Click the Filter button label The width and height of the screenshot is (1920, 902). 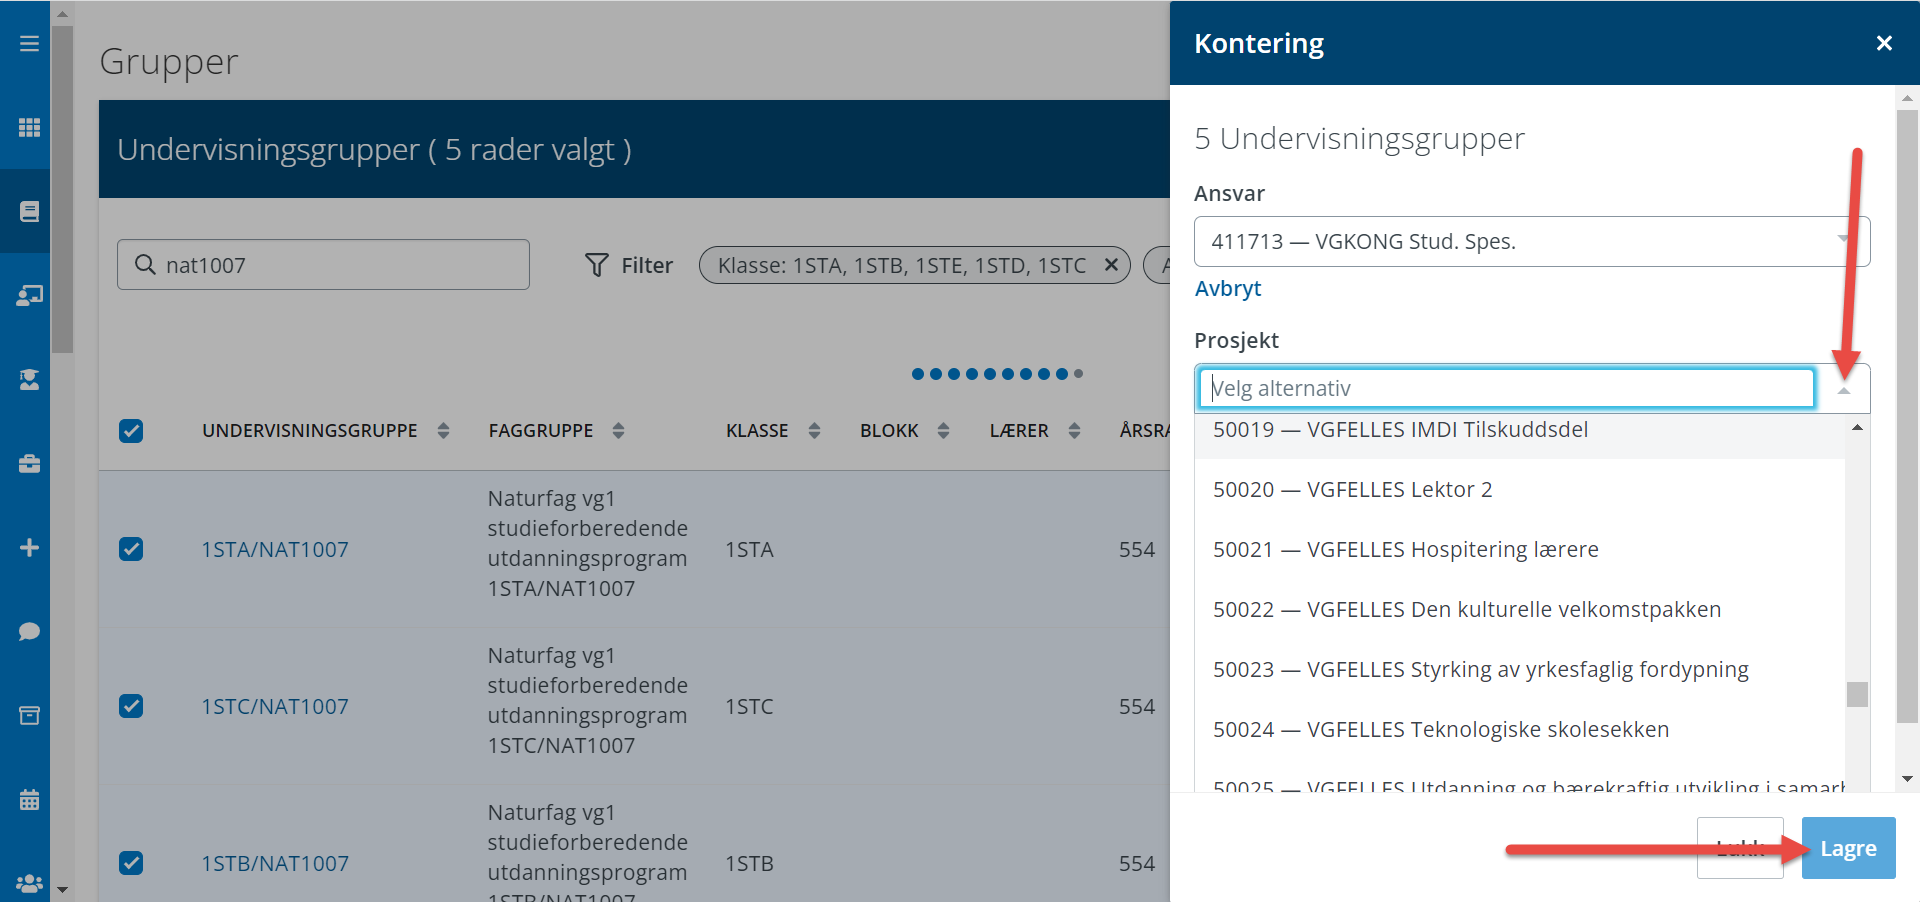(x=647, y=265)
